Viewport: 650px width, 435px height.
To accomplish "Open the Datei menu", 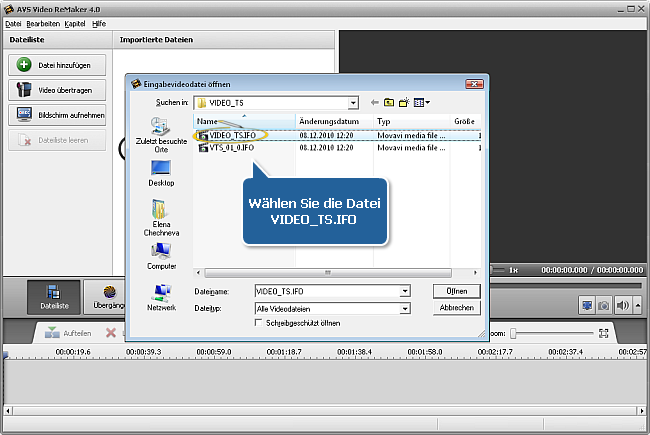I will 13,24.
